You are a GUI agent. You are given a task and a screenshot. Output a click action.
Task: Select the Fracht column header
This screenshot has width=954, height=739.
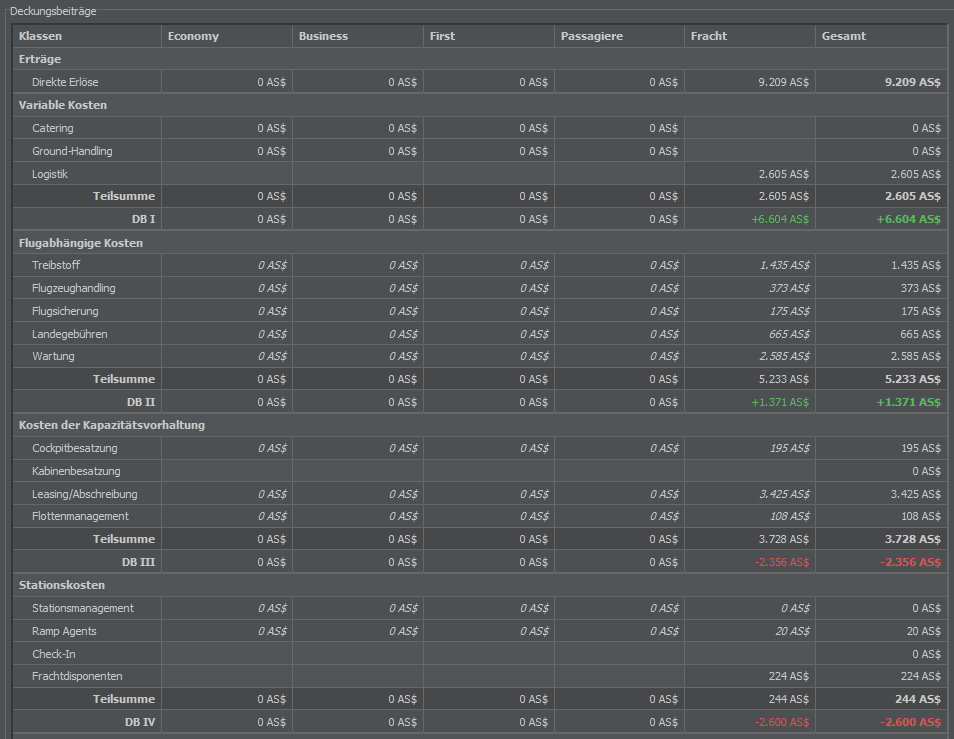coord(750,36)
